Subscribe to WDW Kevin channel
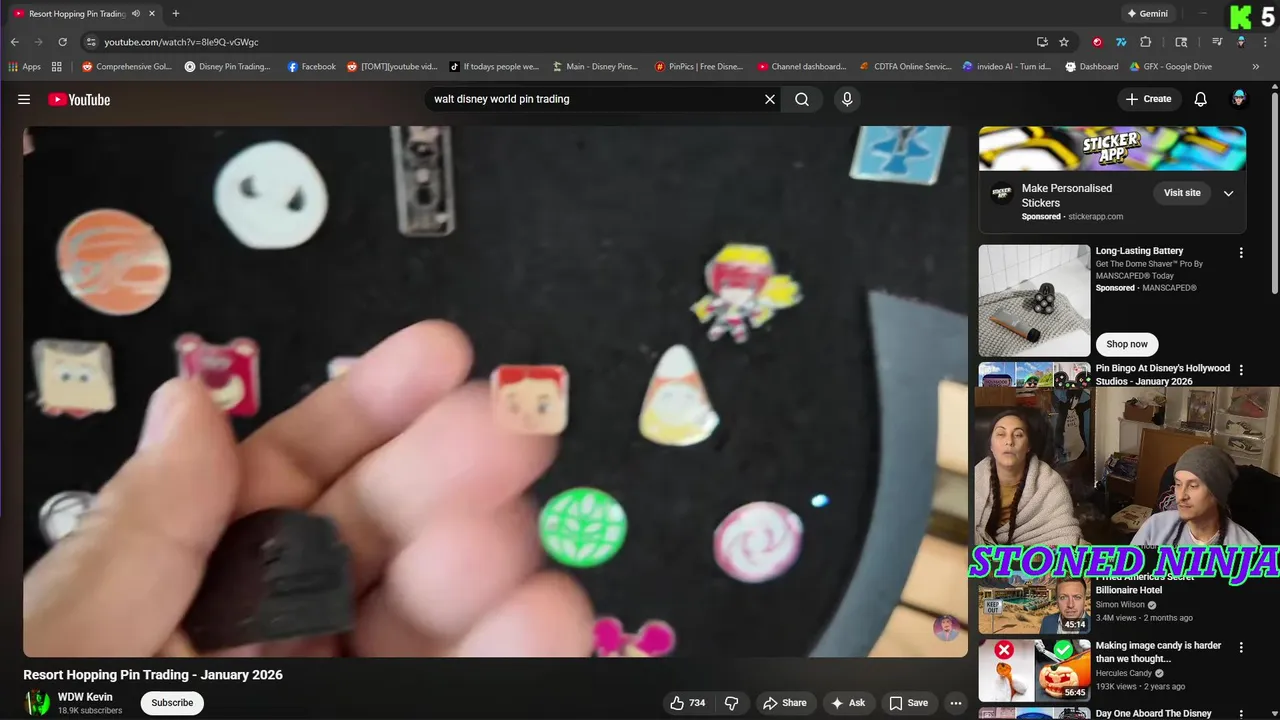 (172, 703)
